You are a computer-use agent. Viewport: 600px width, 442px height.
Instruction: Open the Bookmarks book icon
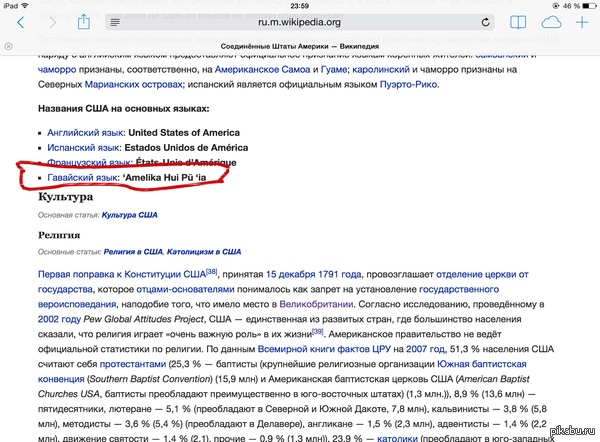(515, 22)
